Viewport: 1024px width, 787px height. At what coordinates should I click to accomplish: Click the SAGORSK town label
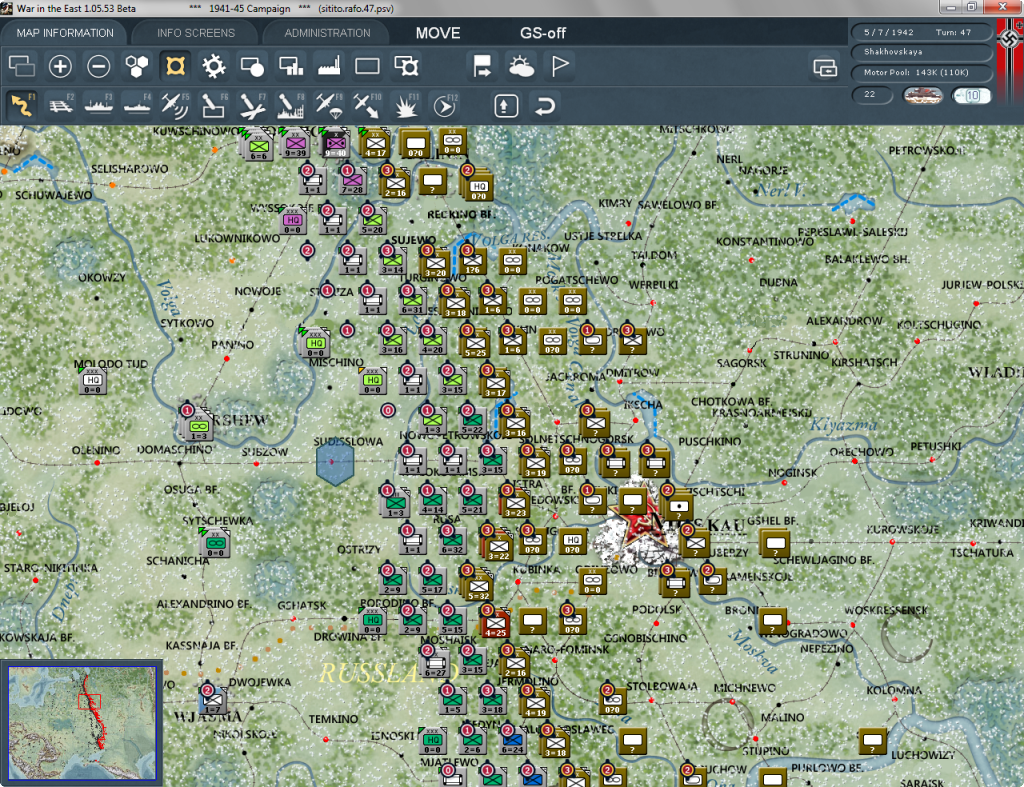point(741,363)
